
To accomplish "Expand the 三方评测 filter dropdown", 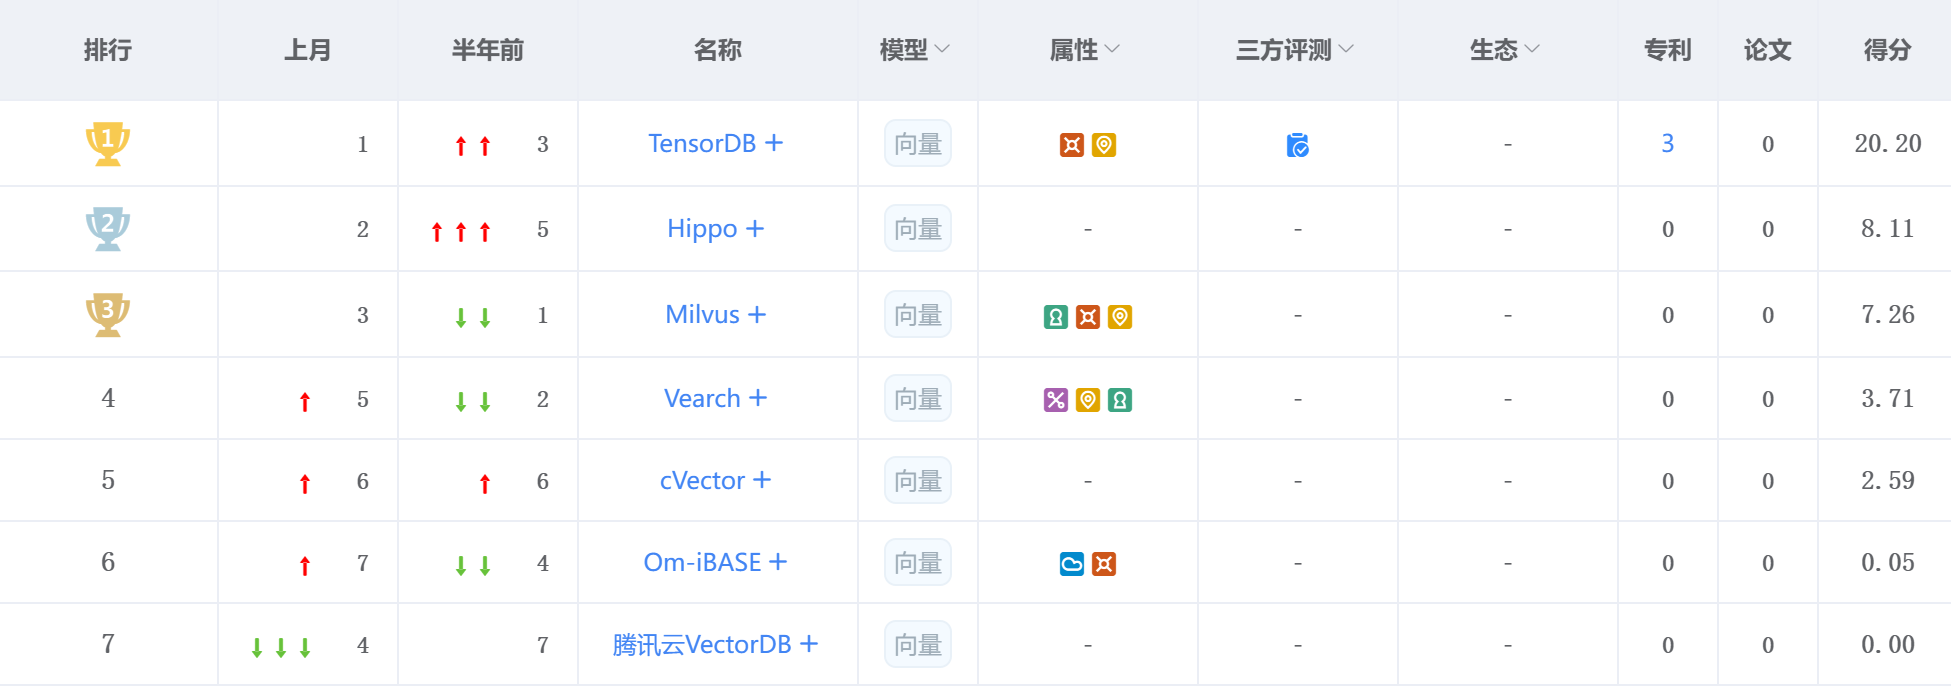I will [x=1294, y=50].
